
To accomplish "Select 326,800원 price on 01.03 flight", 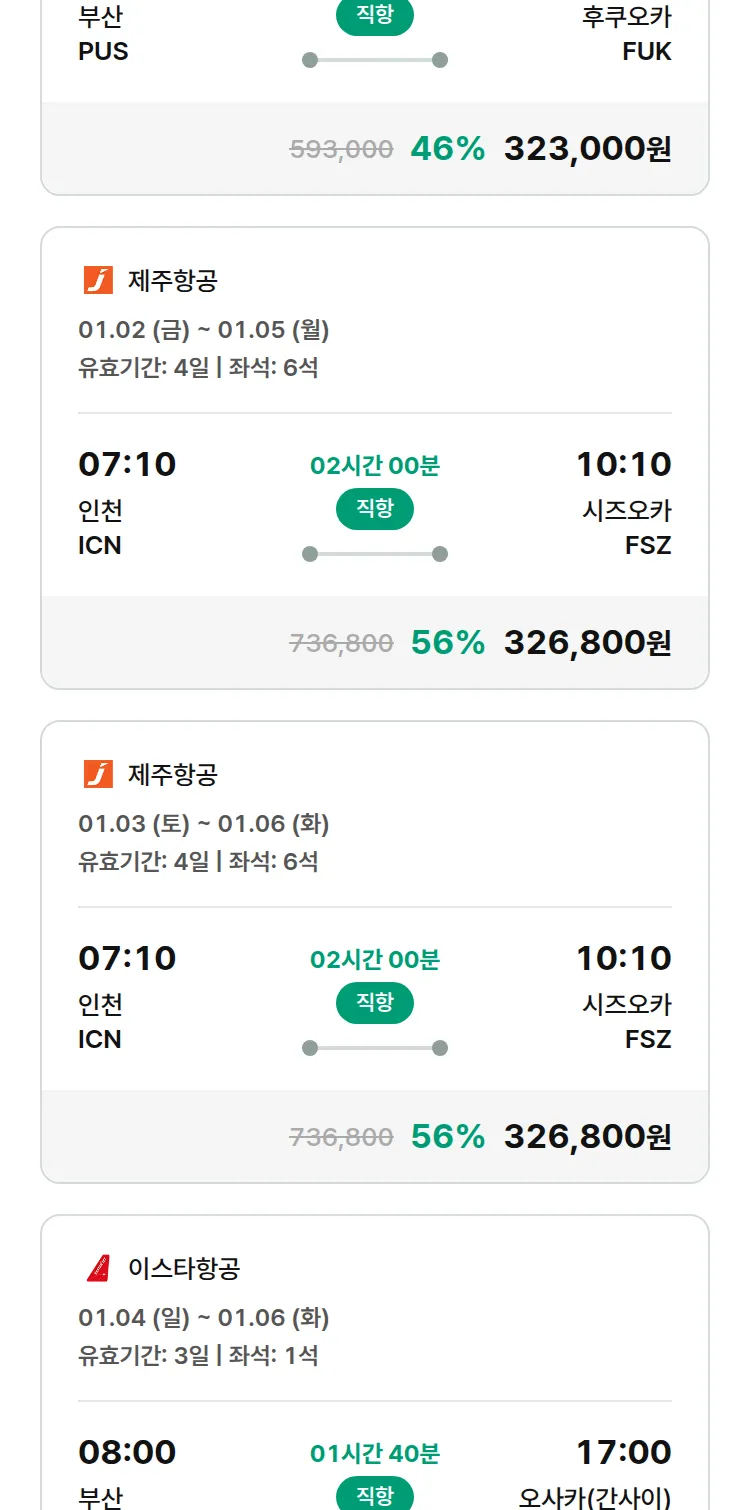I will click(x=587, y=1137).
